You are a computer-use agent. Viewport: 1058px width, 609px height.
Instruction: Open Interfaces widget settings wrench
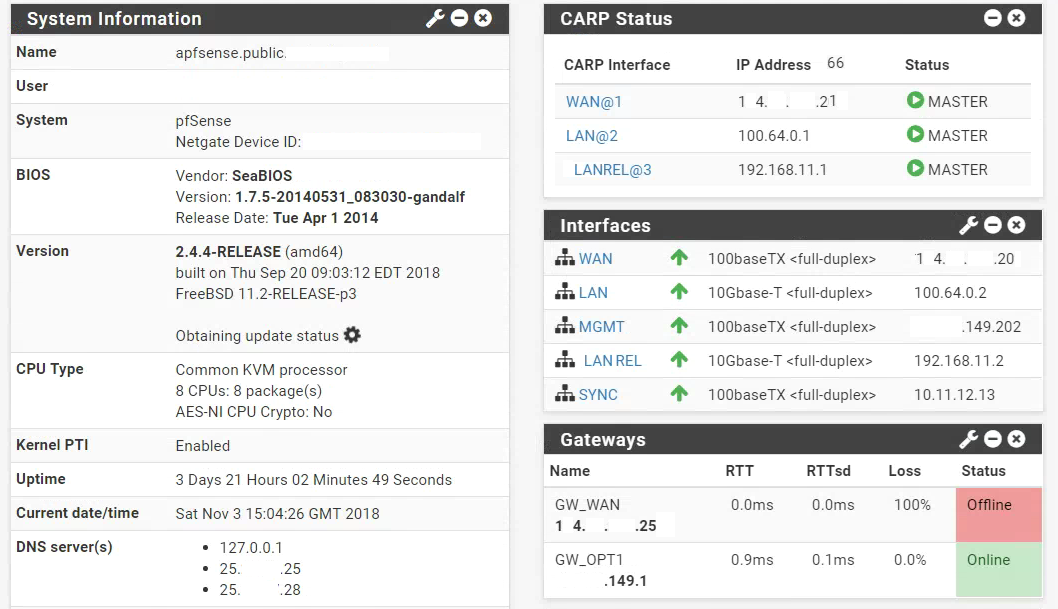click(968, 225)
